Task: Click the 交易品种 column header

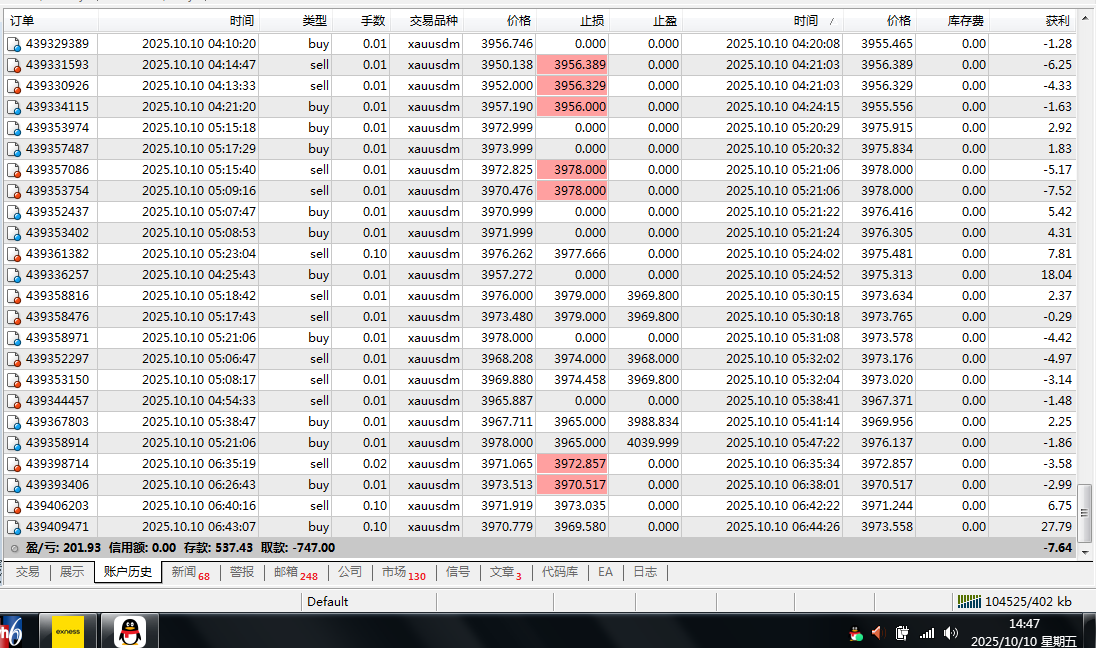Action: [434, 20]
